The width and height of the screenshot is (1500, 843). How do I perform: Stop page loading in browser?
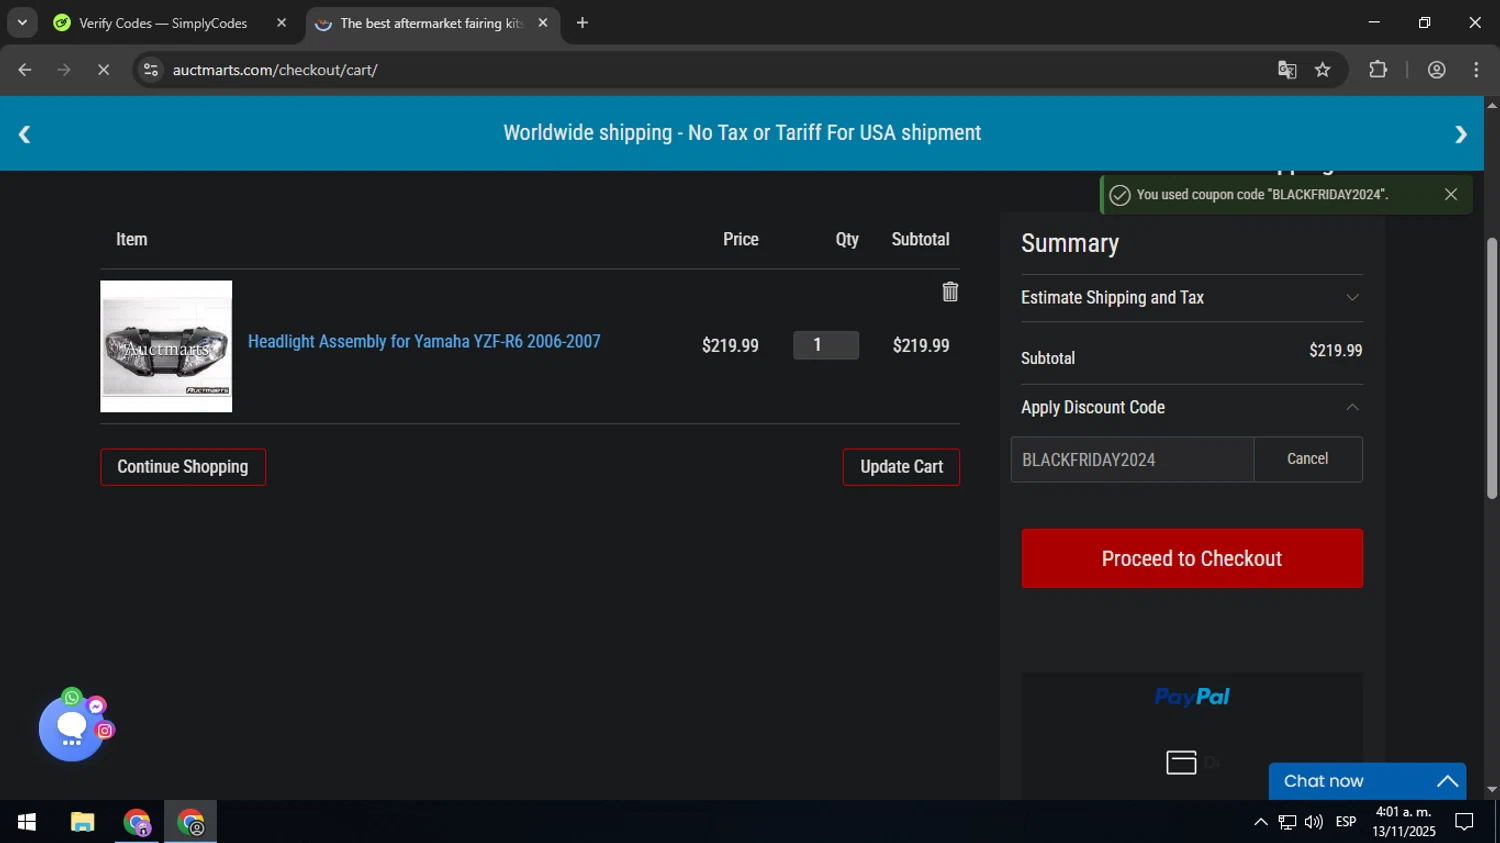coord(103,70)
